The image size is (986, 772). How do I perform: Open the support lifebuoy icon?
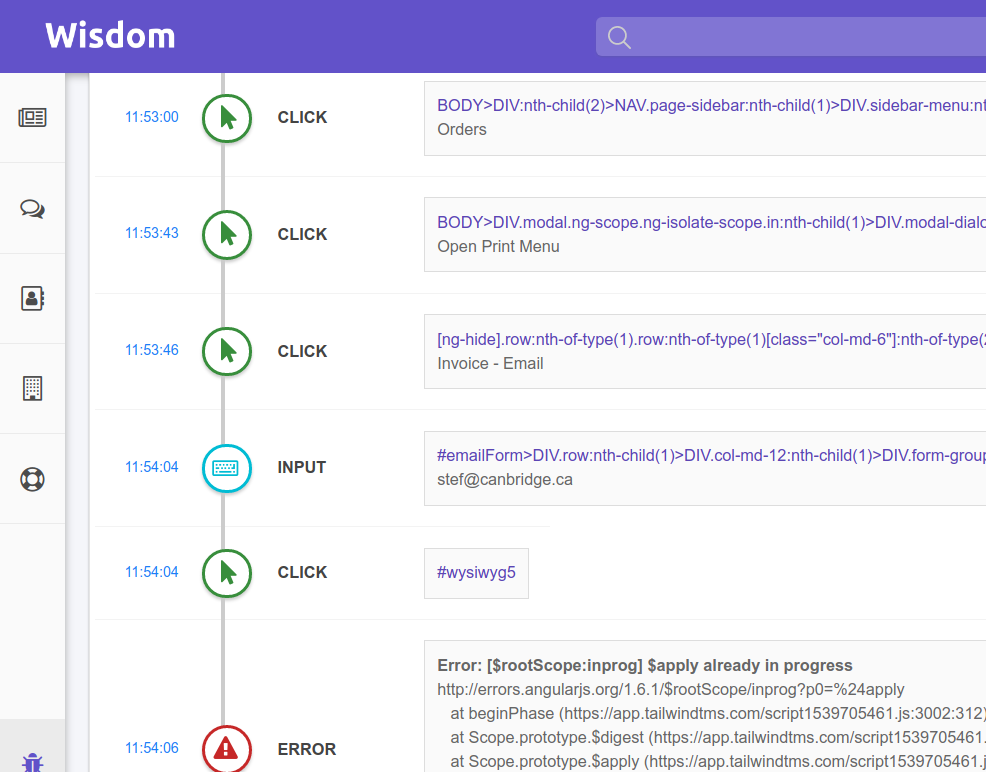pos(32,479)
